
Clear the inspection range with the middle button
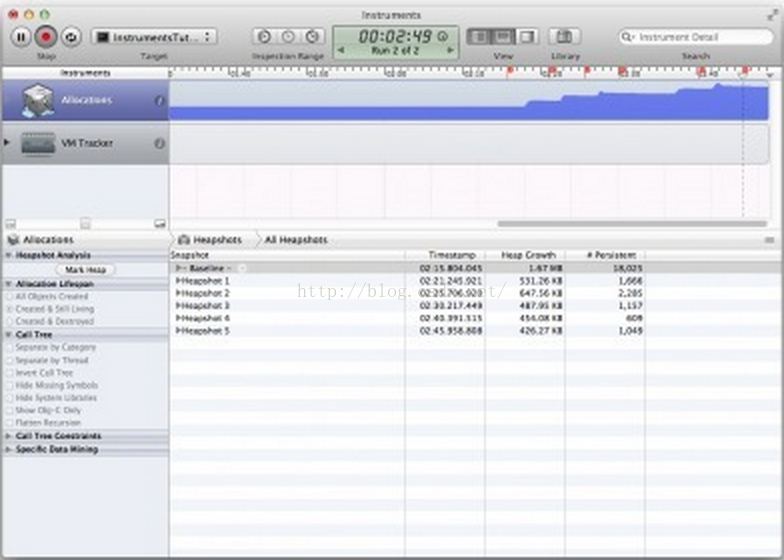pyautogui.click(x=288, y=36)
